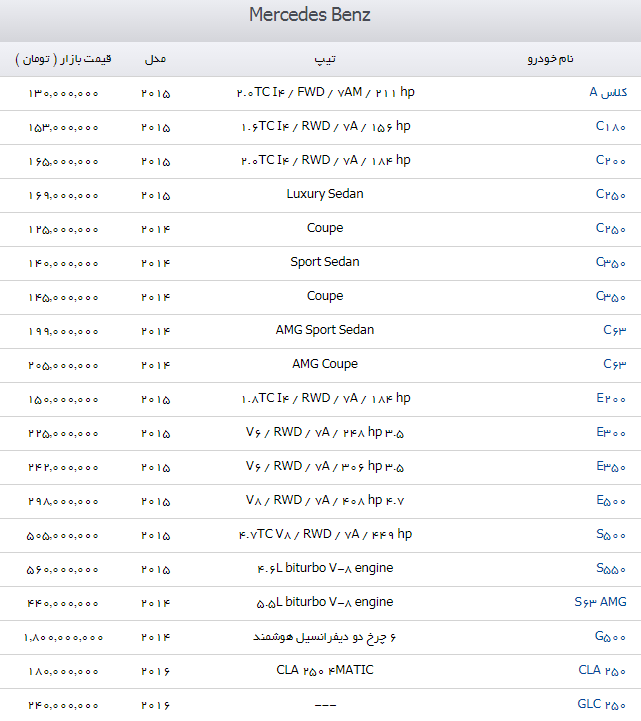
Task: Click the Sport Sedan type in C۳۵۰ row
Action: click(x=325, y=262)
